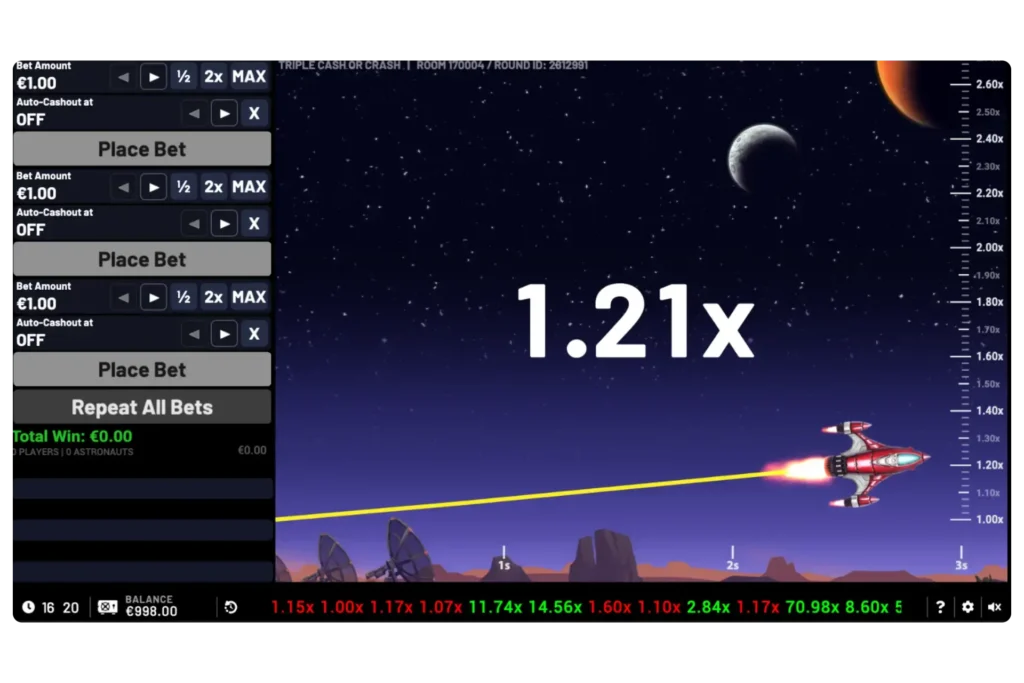The image size is (1024, 683).
Task: Click the clock icon in bottom bar
Action: click(x=28, y=607)
